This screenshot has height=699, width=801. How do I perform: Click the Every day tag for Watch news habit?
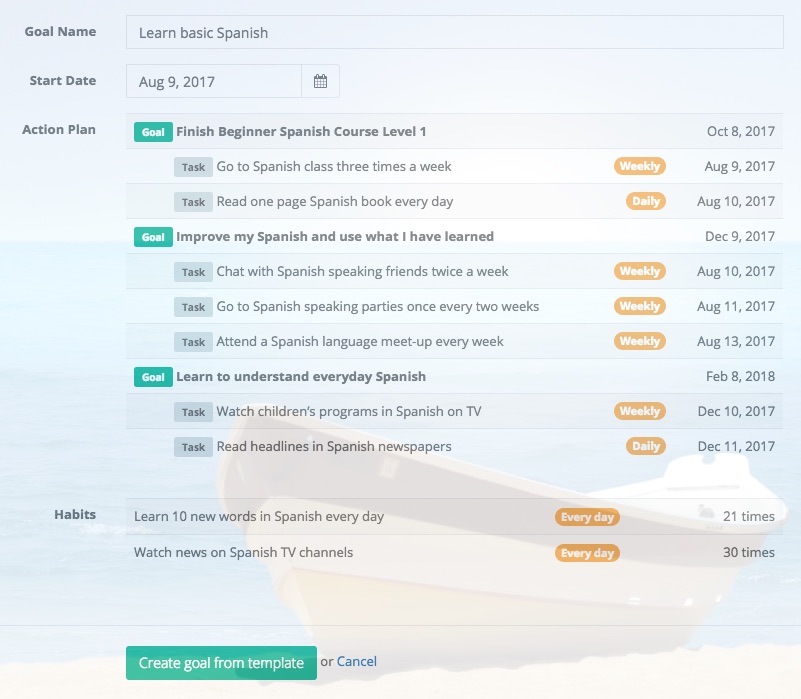pos(587,553)
